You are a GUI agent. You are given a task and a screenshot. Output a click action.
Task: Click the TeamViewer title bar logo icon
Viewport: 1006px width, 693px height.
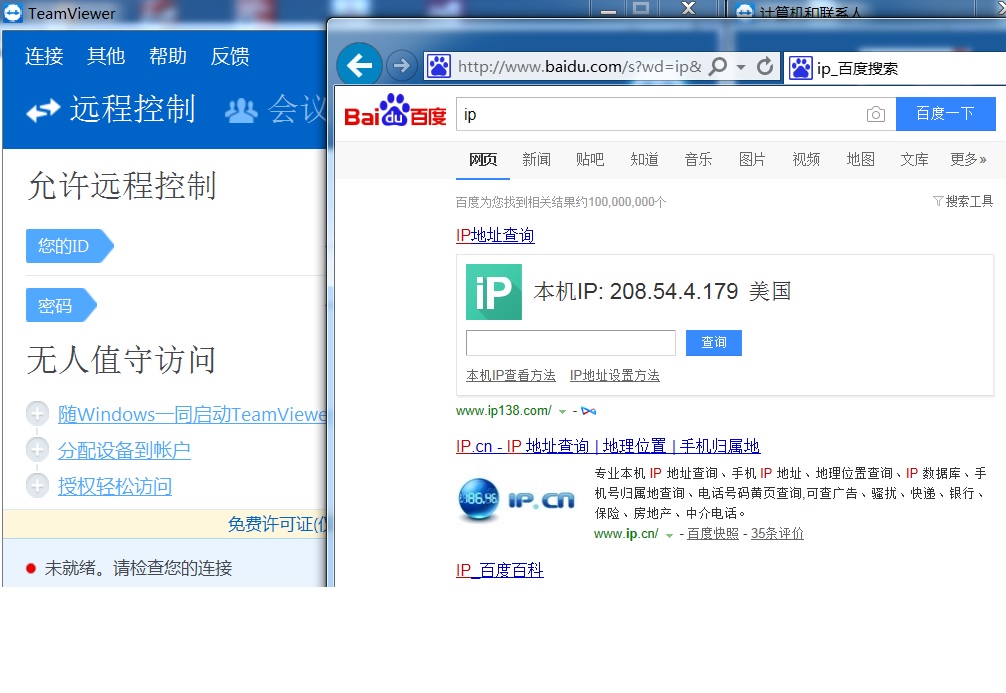point(13,13)
